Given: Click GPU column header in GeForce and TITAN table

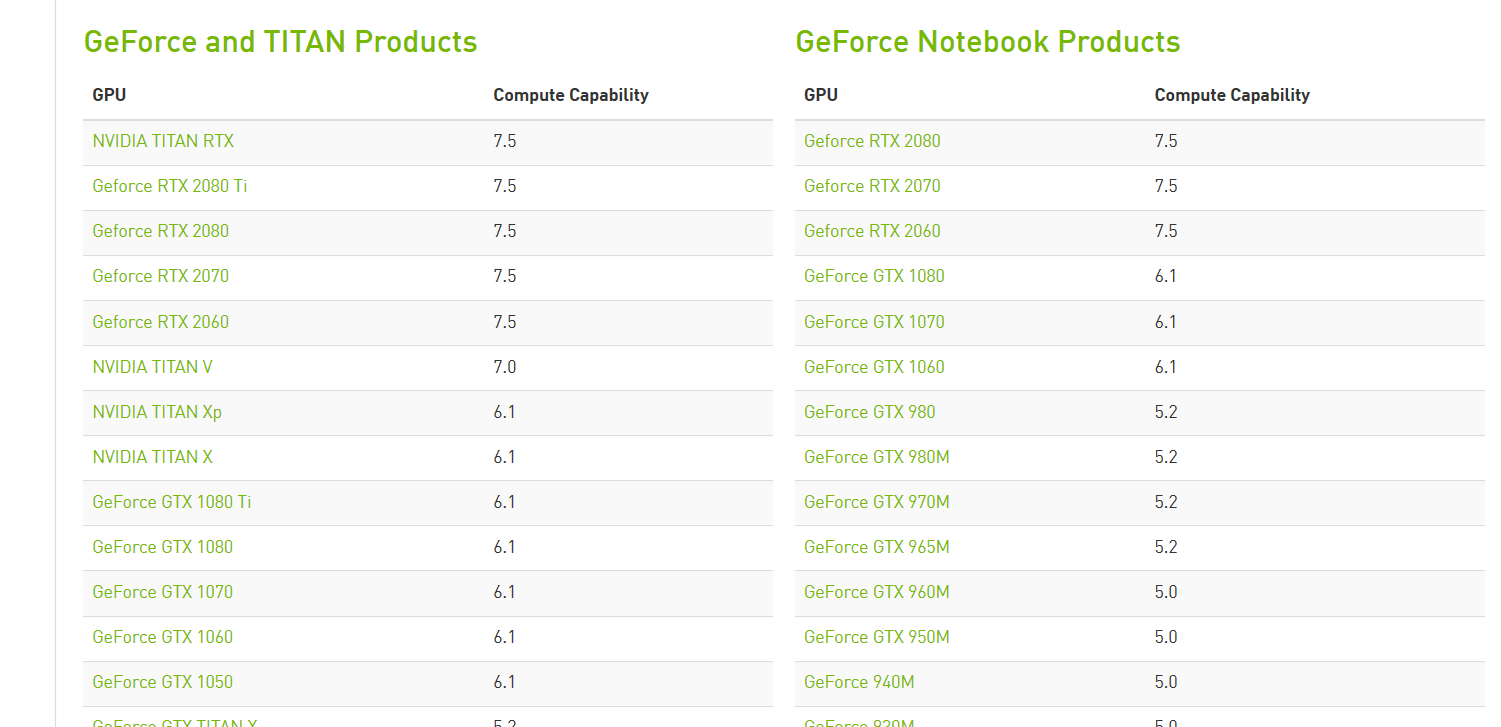Looking at the screenshot, I should pyautogui.click(x=109, y=95).
